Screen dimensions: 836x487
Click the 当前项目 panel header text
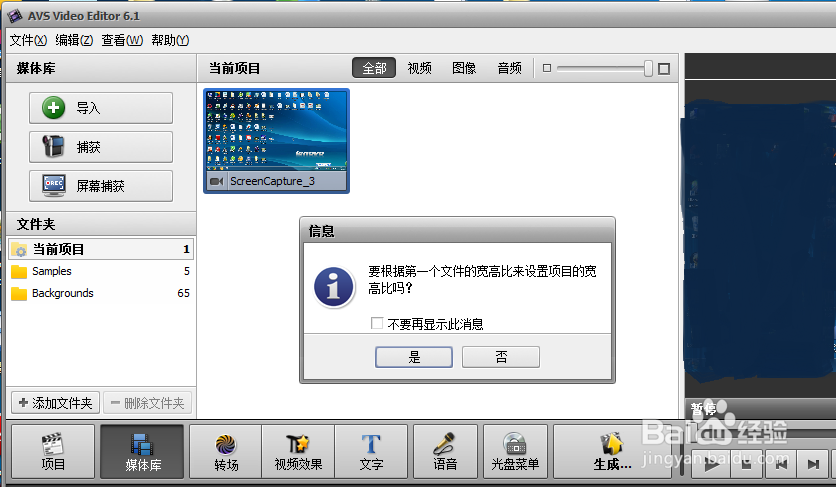[234, 68]
